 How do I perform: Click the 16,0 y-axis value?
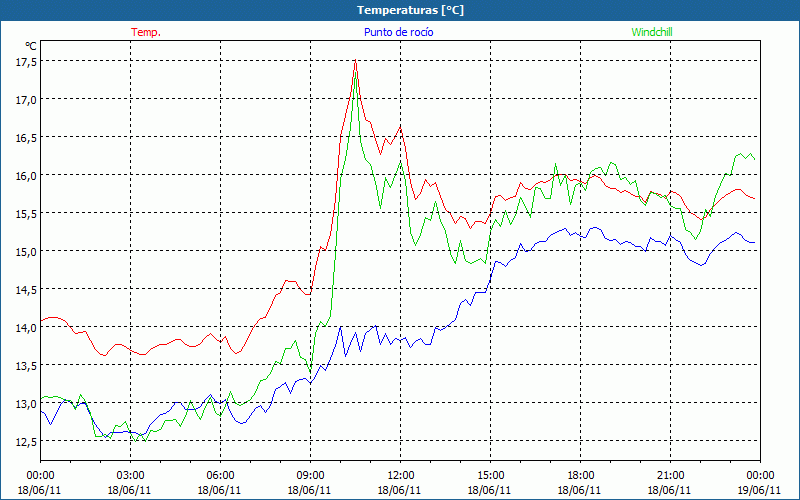27,176
